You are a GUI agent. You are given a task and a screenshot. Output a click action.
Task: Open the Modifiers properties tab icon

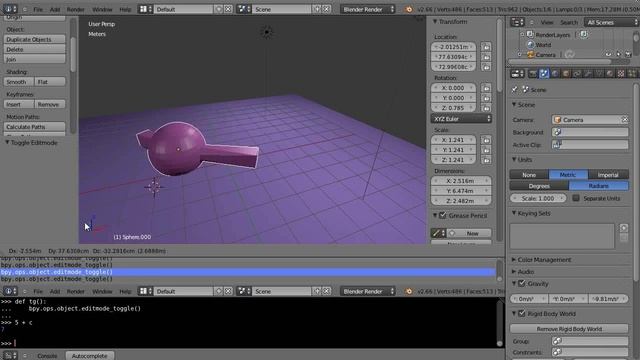pos(588,73)
